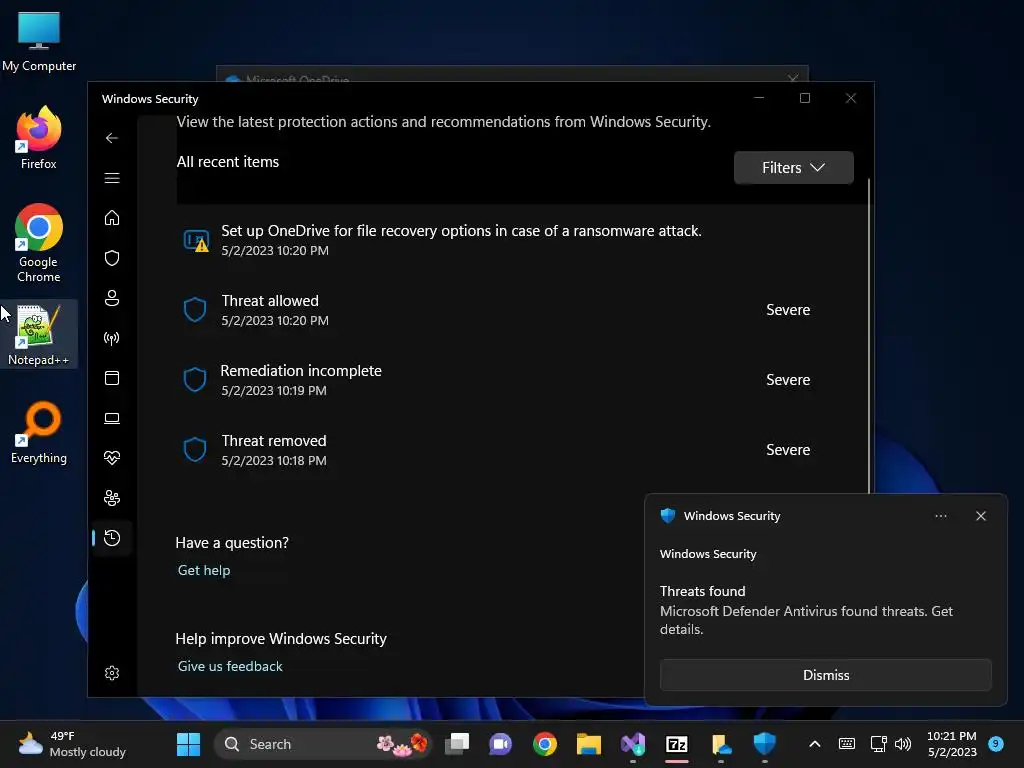The image size is (1024, 768).
Task: Click the Get help link
Action: (204, 570)
